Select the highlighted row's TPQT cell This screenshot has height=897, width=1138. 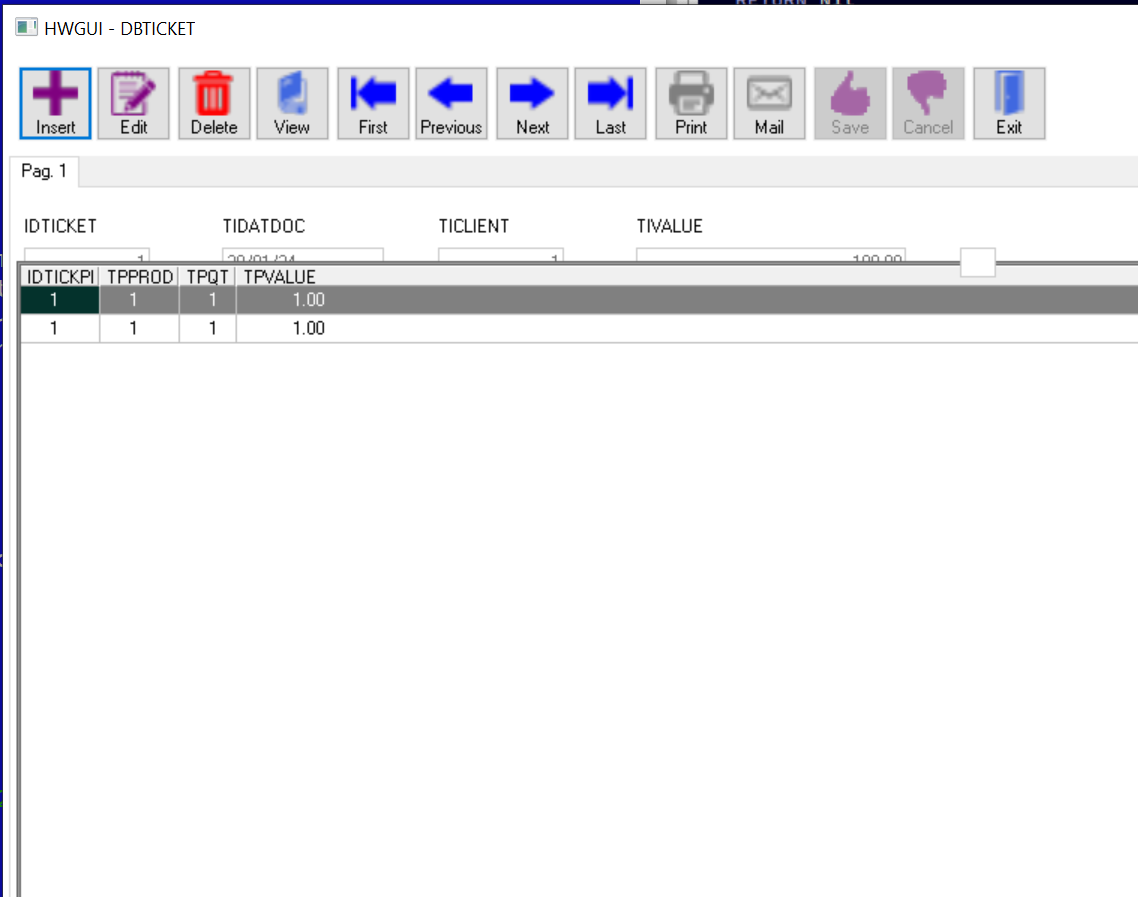208,300
